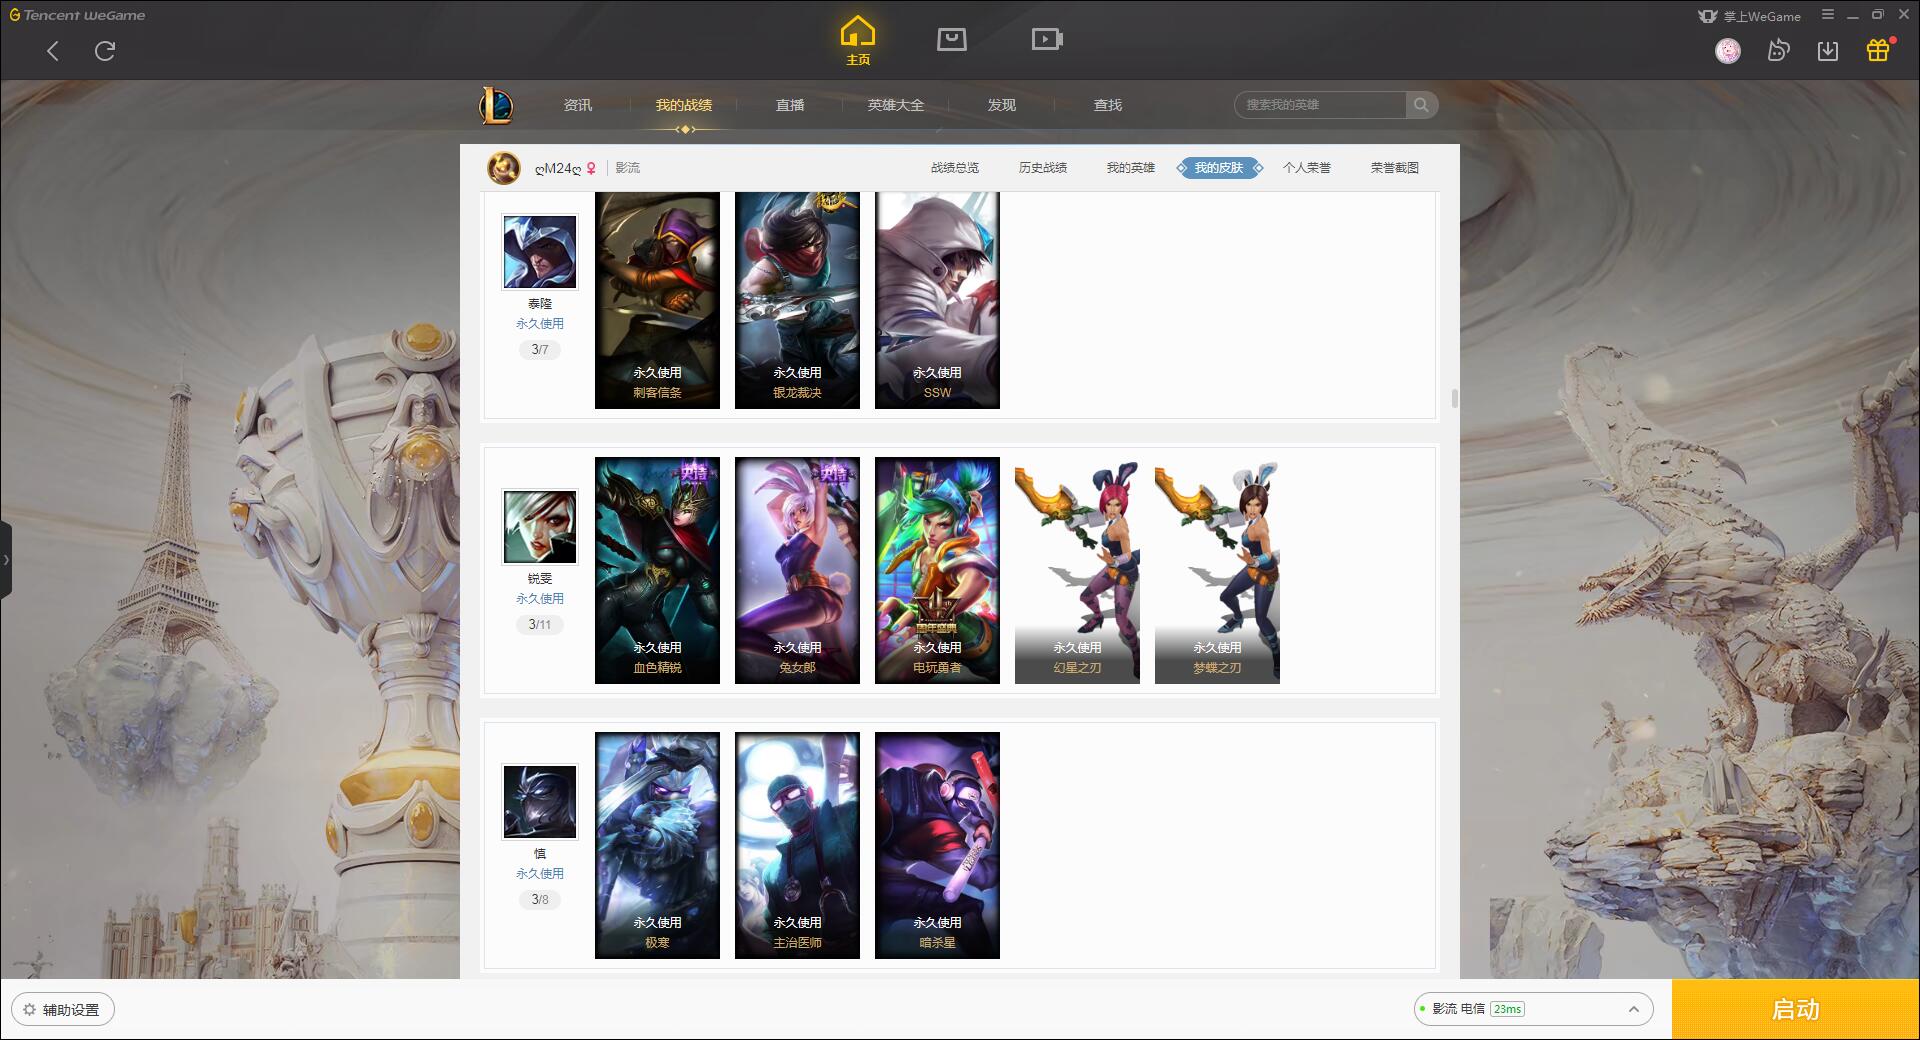Expand the left side panel arrow
1920x1040 pixels.
point(6,560)
